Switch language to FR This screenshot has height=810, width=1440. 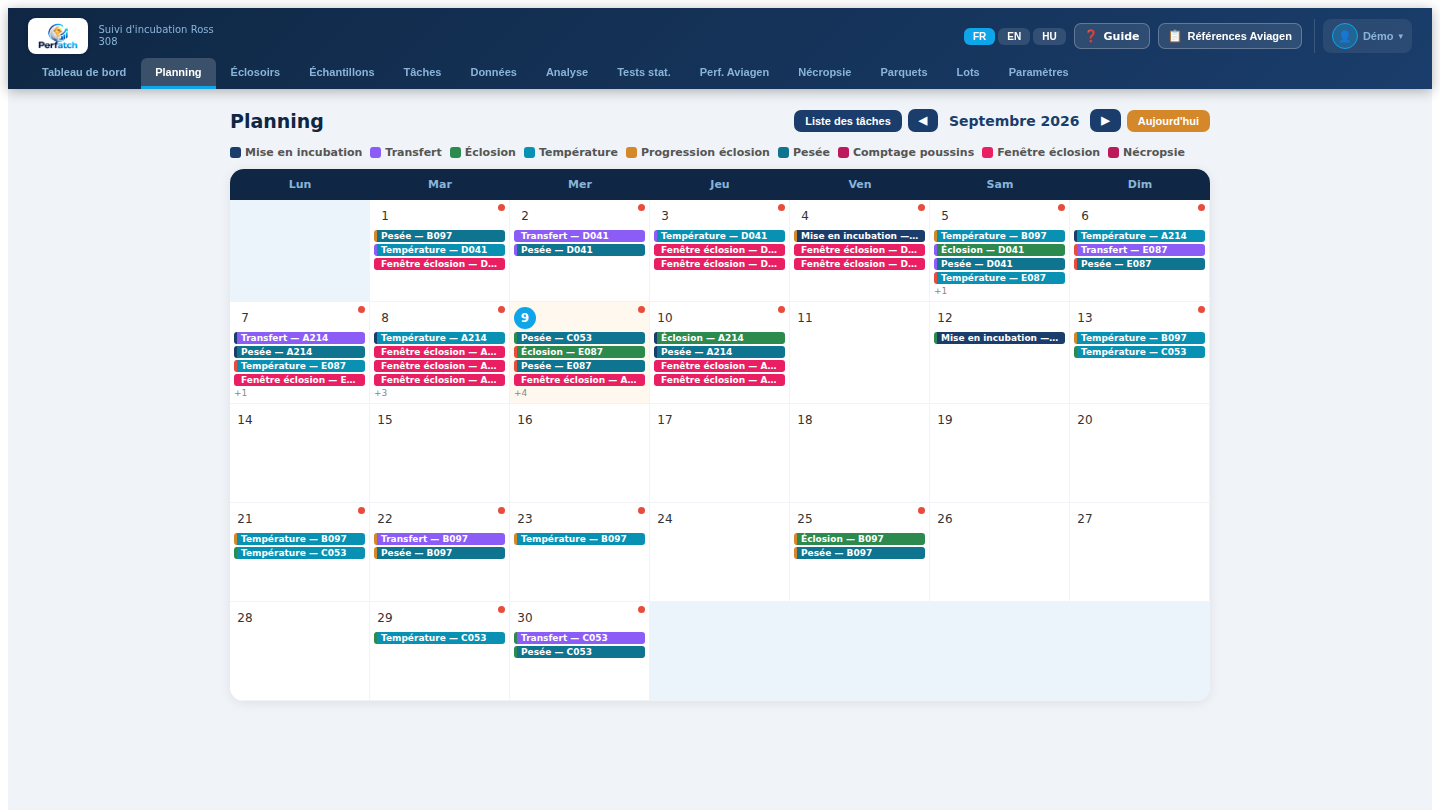[979, 36]
